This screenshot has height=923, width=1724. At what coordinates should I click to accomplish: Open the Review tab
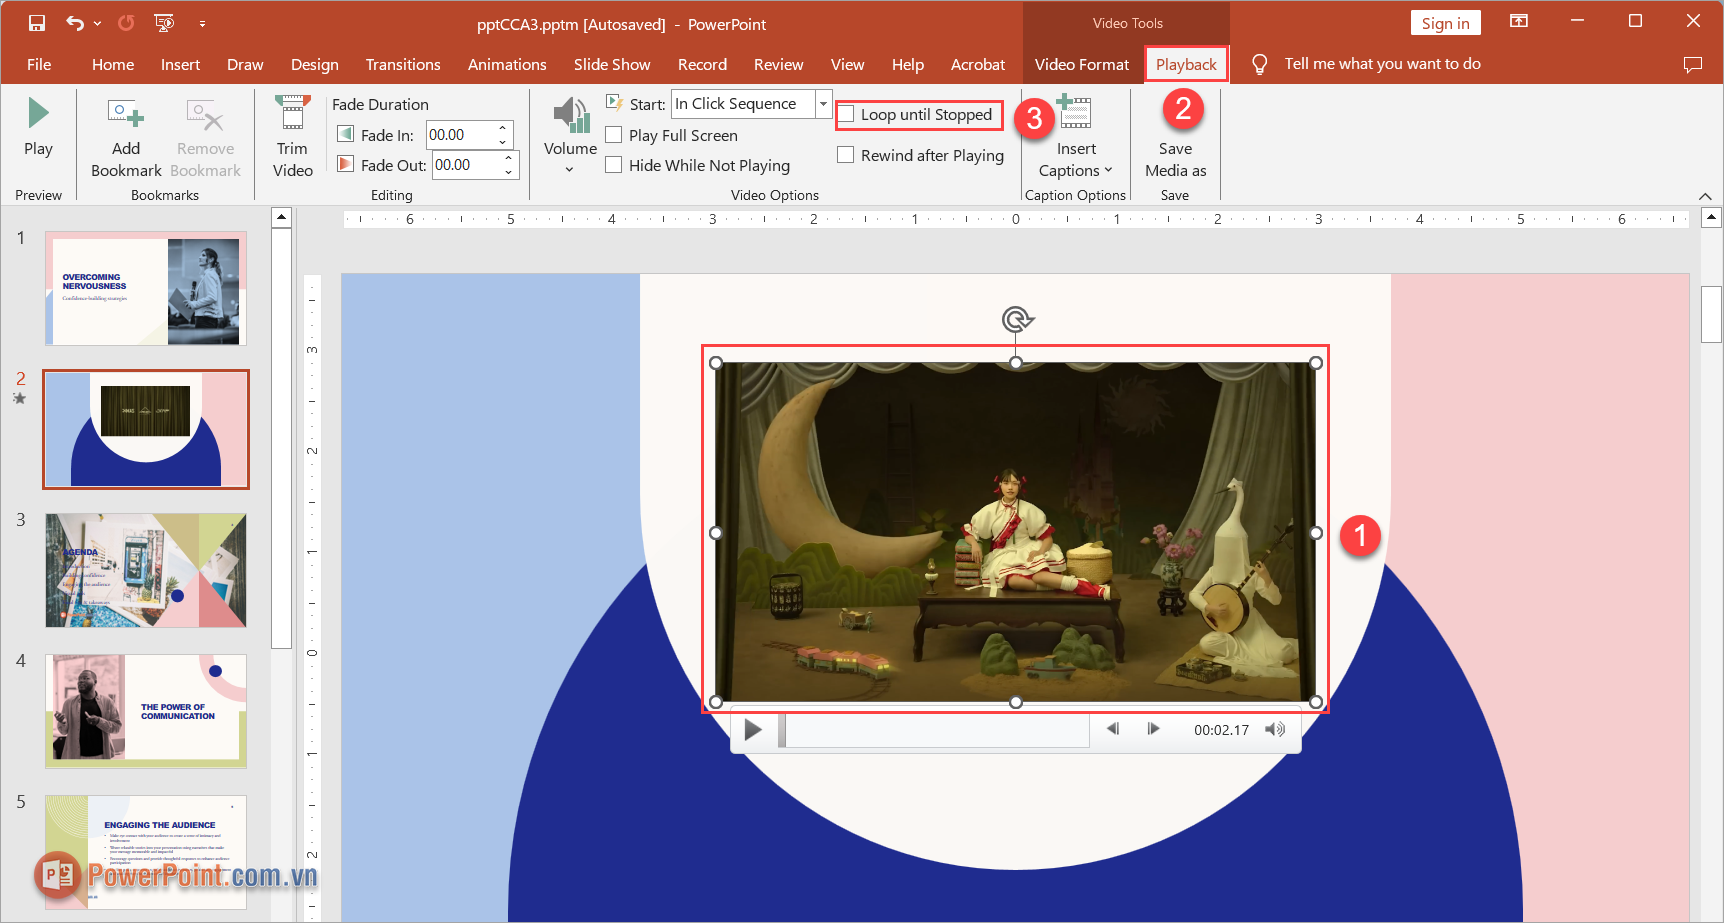(778, 64)
